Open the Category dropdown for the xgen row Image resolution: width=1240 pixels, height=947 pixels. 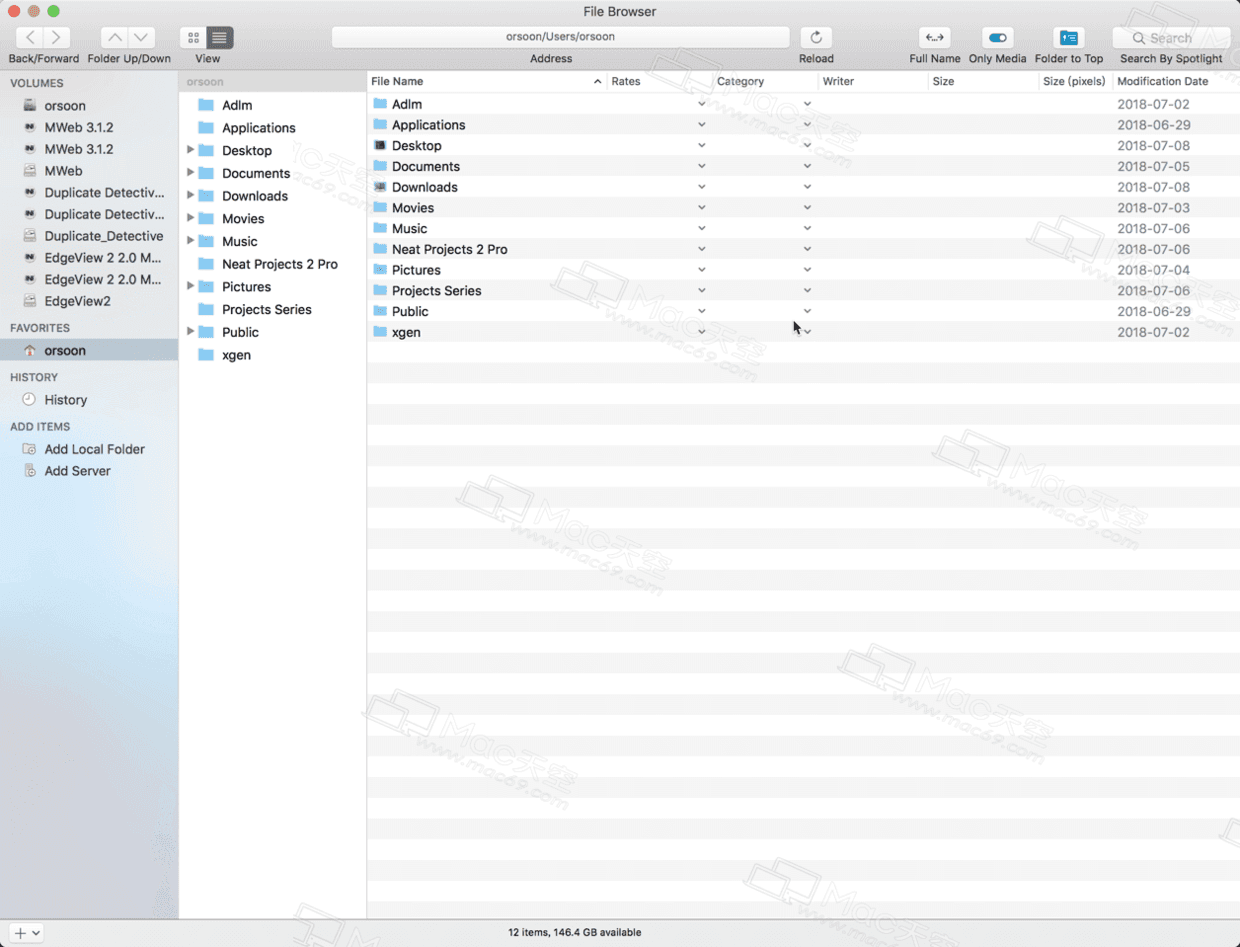(807, 332)
